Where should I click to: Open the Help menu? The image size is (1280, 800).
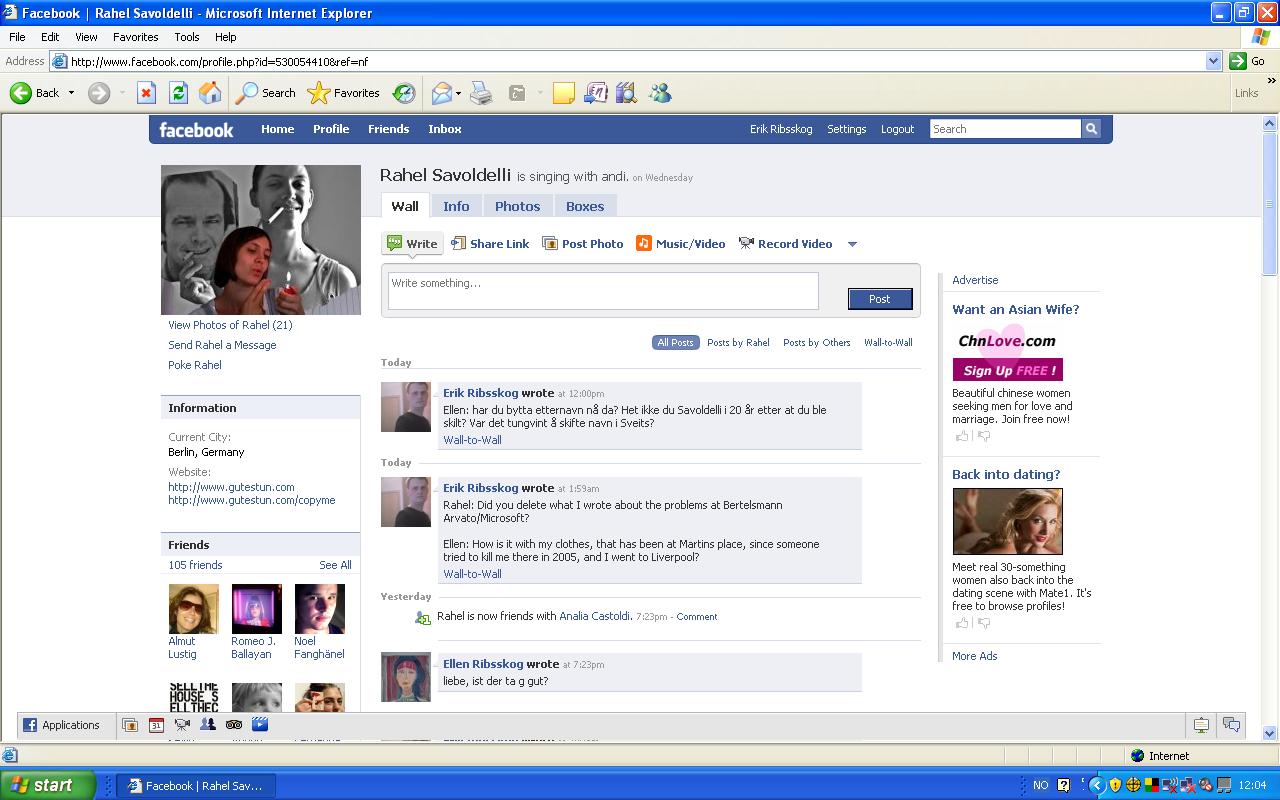[226, 37]
